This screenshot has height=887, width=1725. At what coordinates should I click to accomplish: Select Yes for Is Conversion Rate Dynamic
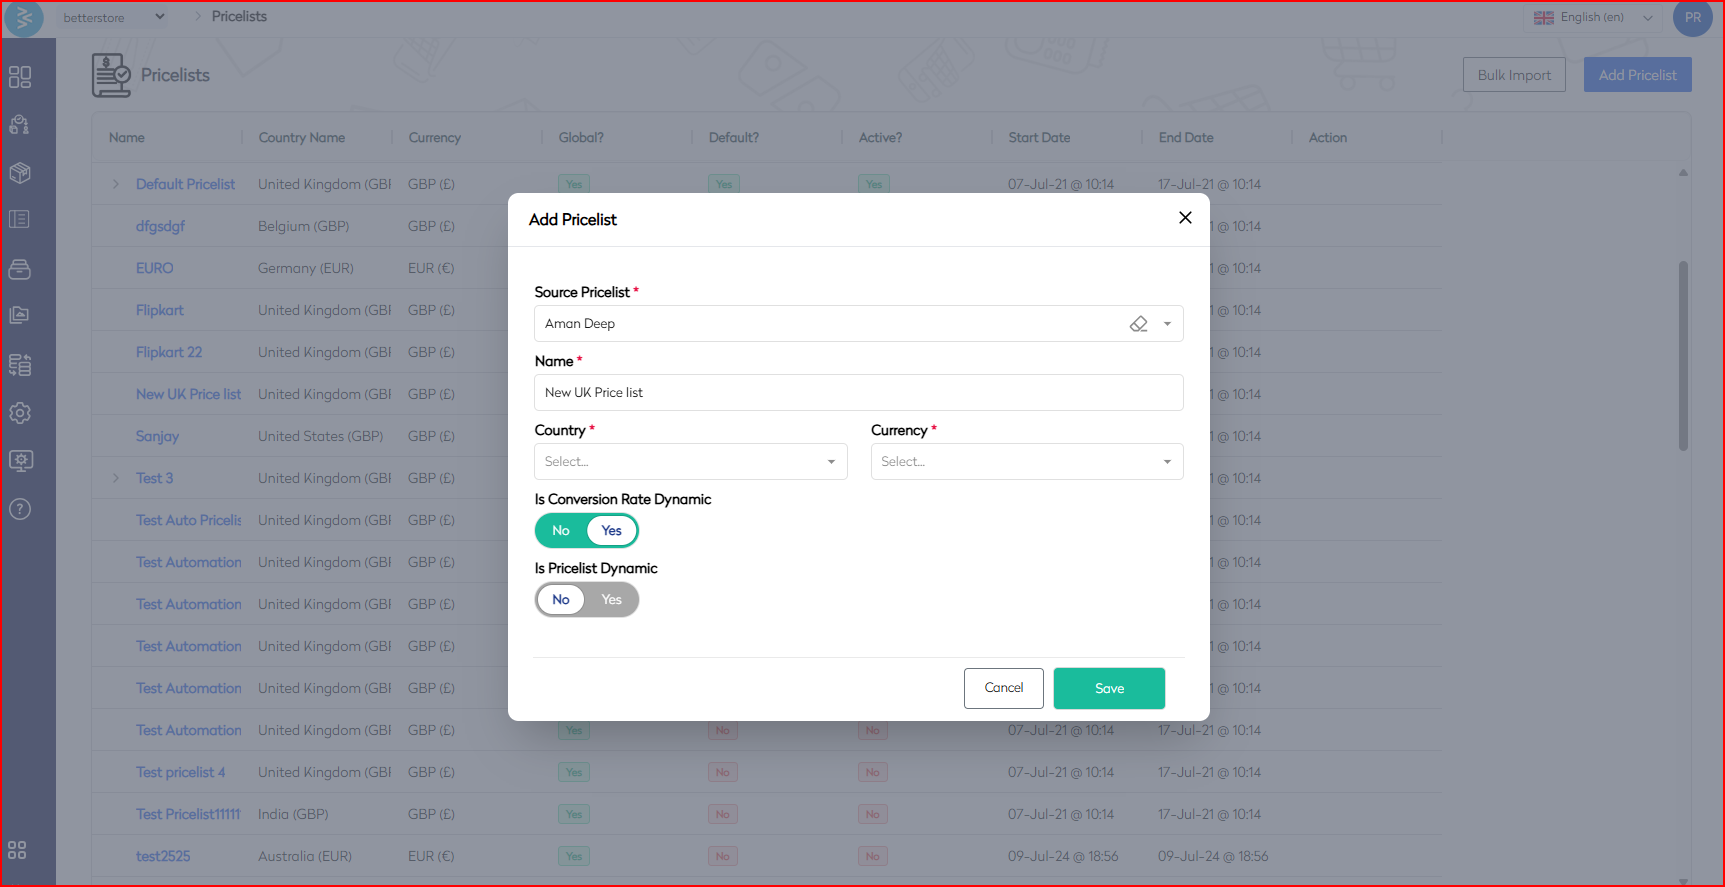(611, 531)
